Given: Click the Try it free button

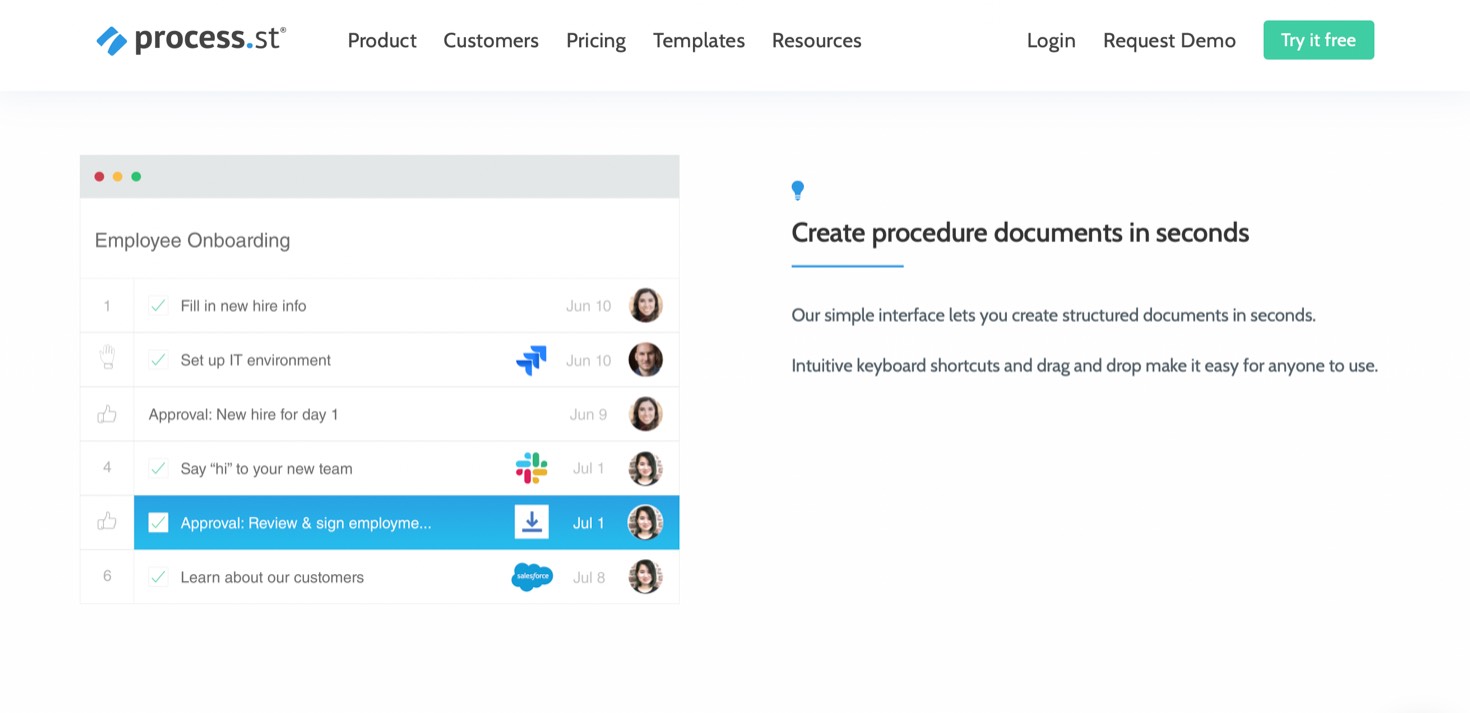Looking at the screenshot, I should pyautogui.click(x=1318, y=40).
